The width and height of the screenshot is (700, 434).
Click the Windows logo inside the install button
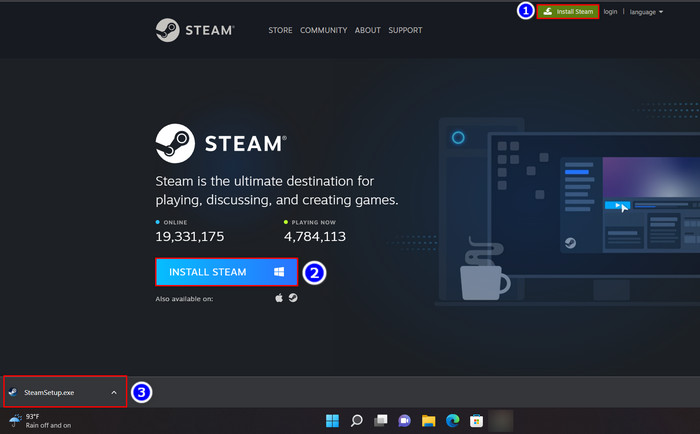tap(279, 272)
